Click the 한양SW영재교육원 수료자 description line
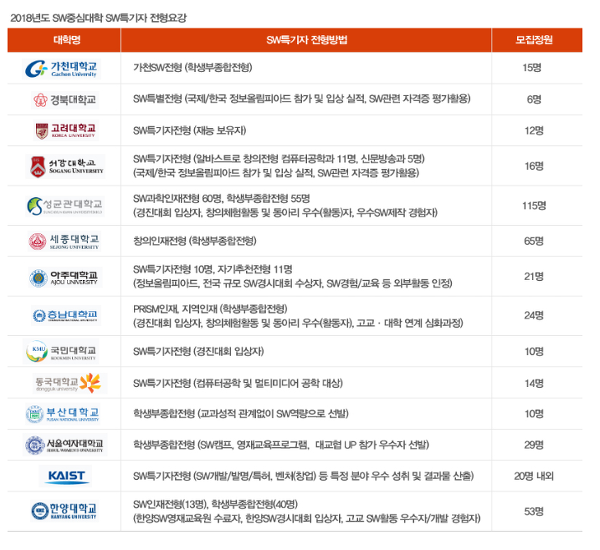The image size is (600, 550). pos(307,519)
